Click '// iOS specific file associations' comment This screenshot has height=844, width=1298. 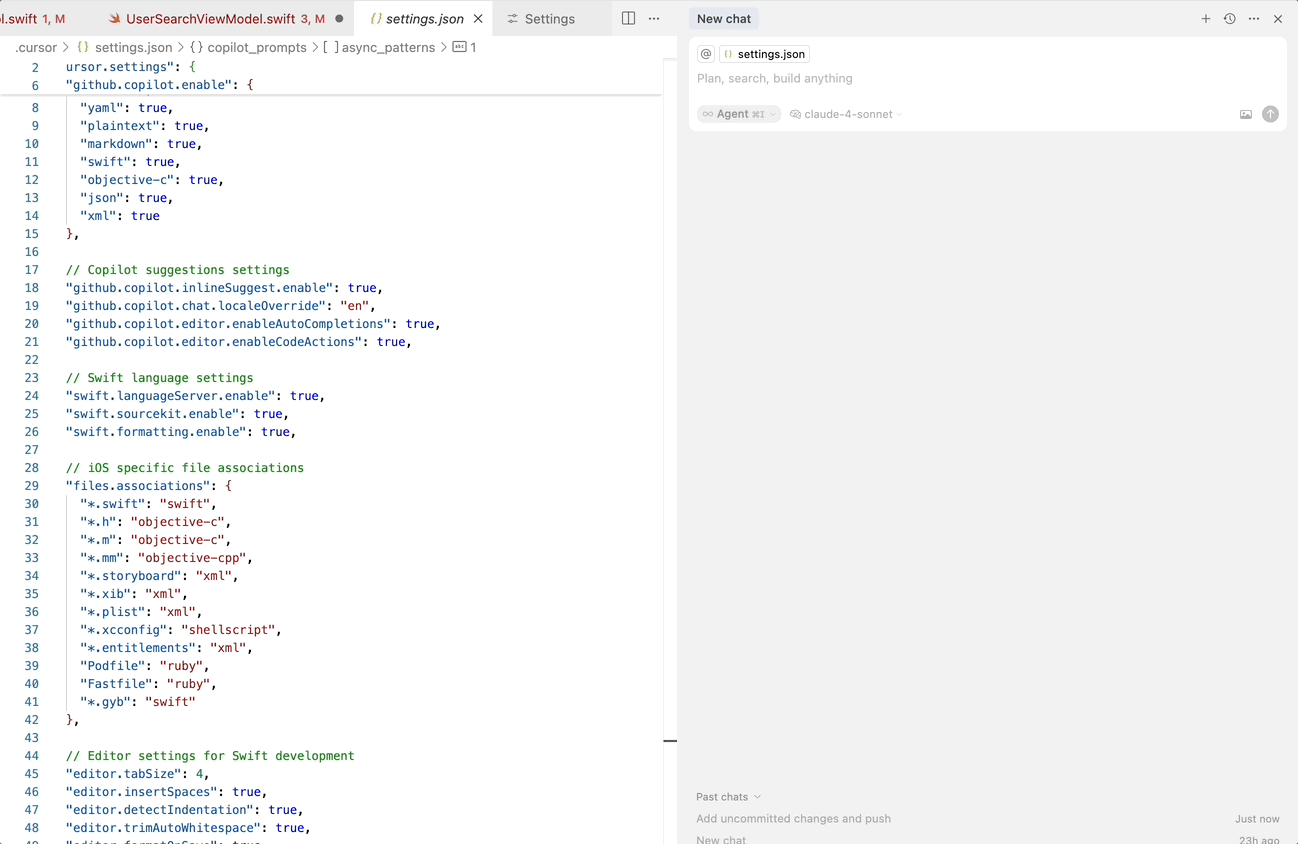185,468
